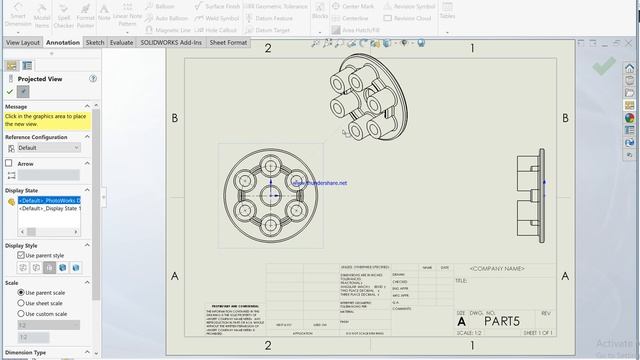This screenshot has height=360, width=640.
Task: Click the isometric view of the part
Action: tap(368, 98)
